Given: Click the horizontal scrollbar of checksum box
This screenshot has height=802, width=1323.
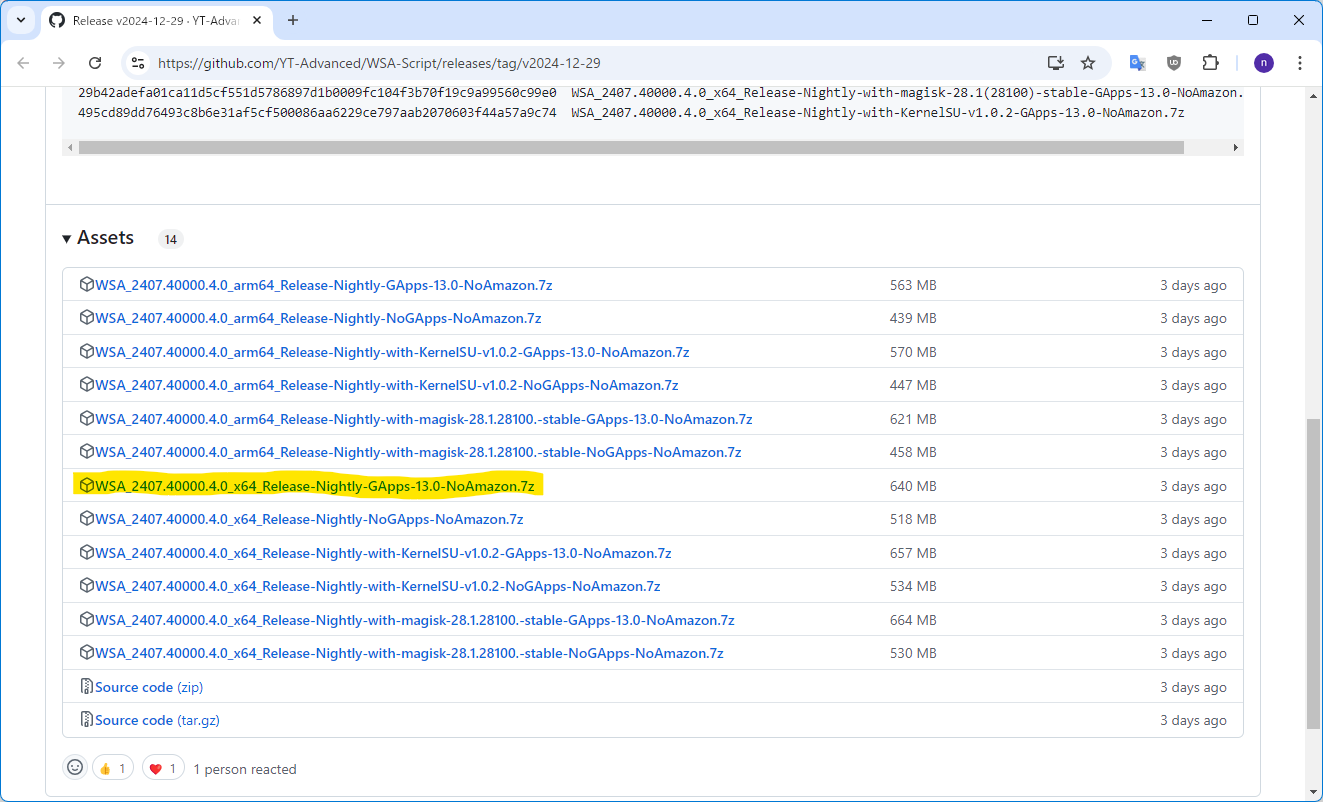Looking at the screenshot, I should (x=631, y=147).
